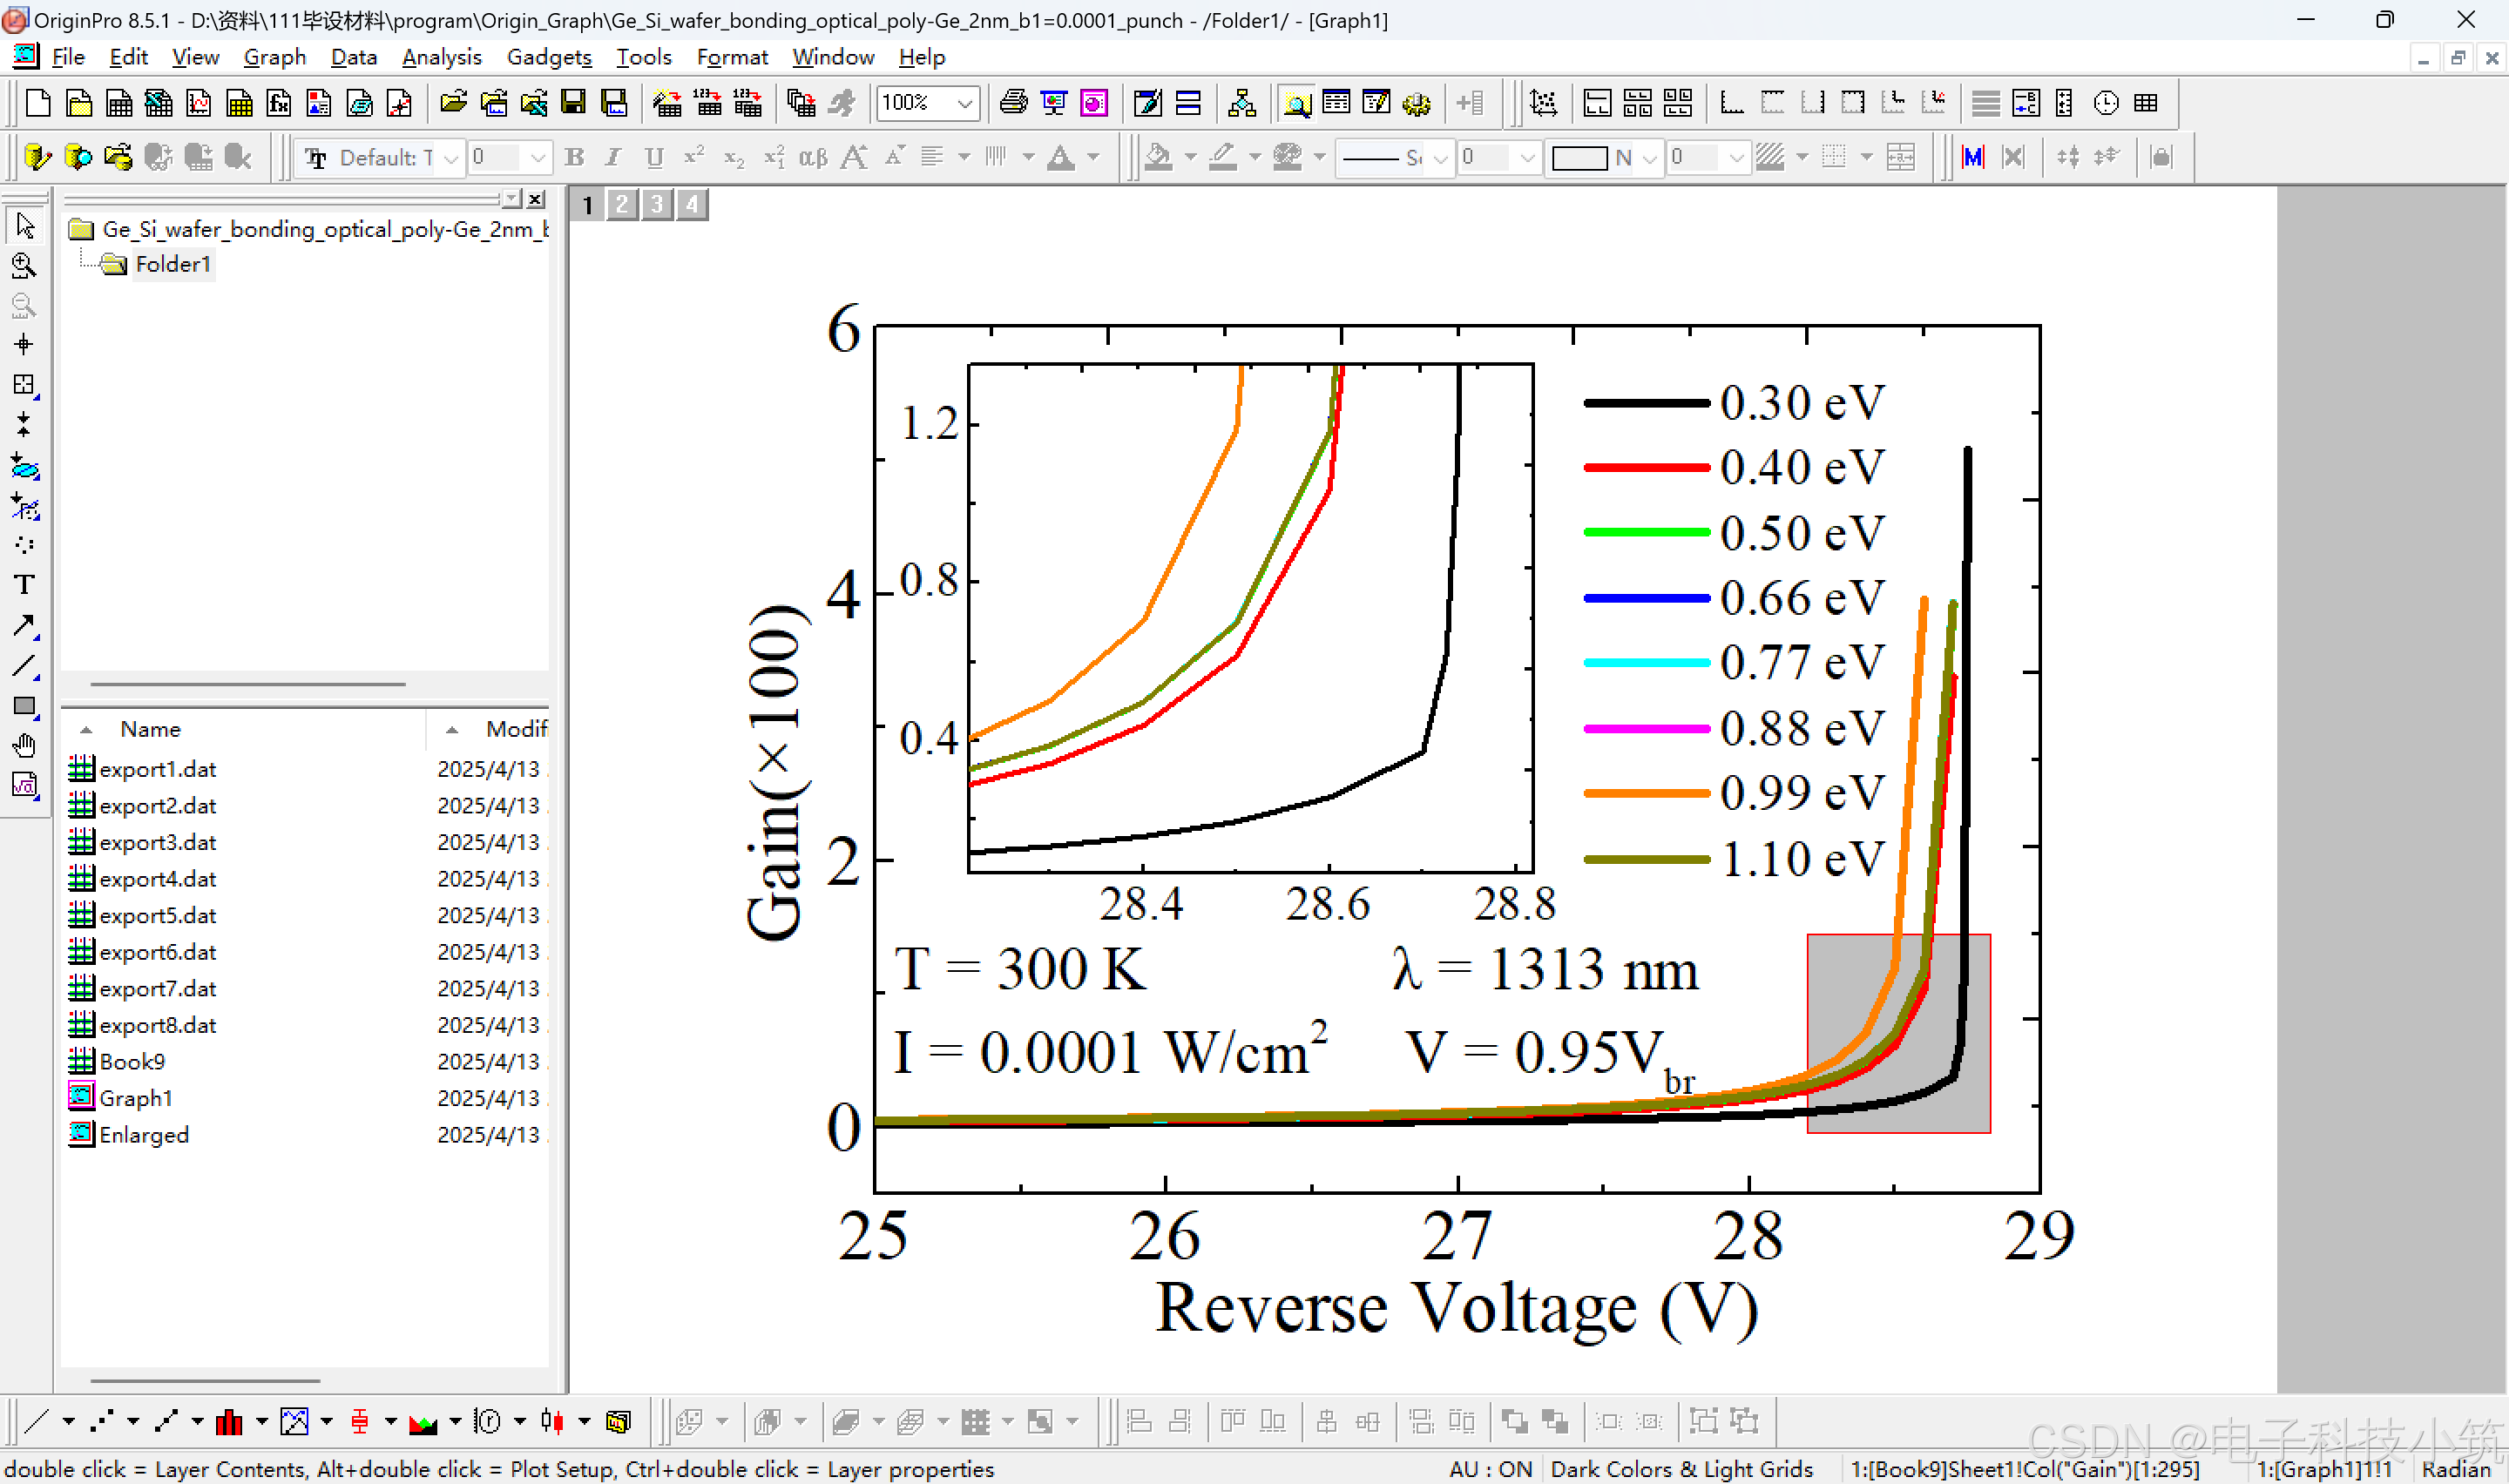Open the Gadgets menu
Viewport: 2509px width, 1484px height.
coord(549,57)
